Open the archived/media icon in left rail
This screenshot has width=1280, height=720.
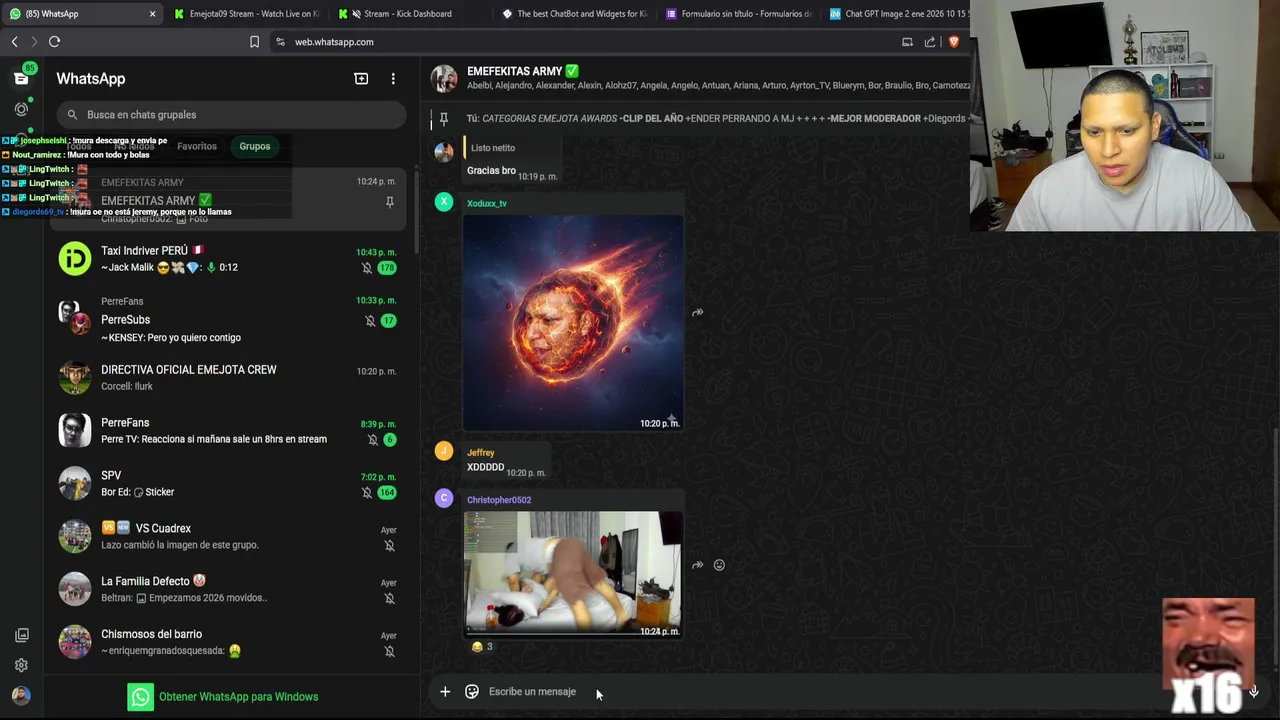[21, 636]
